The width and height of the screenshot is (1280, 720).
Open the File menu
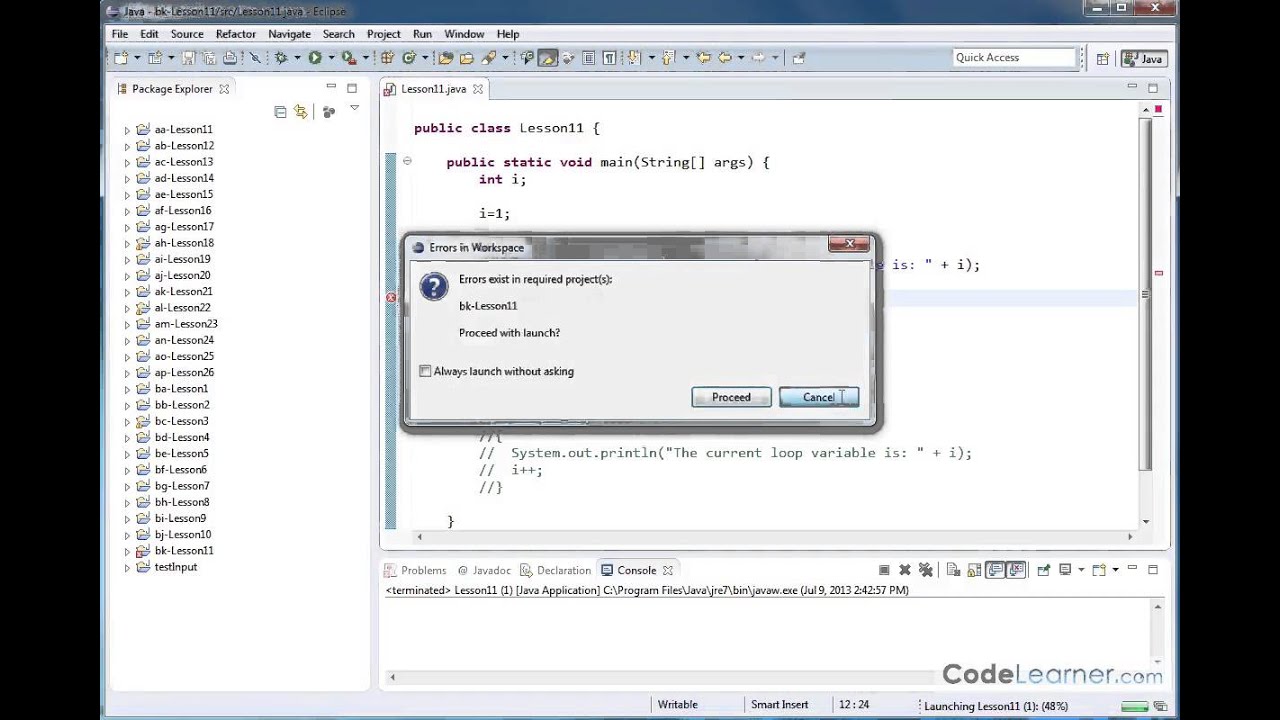tap(119, 34)
